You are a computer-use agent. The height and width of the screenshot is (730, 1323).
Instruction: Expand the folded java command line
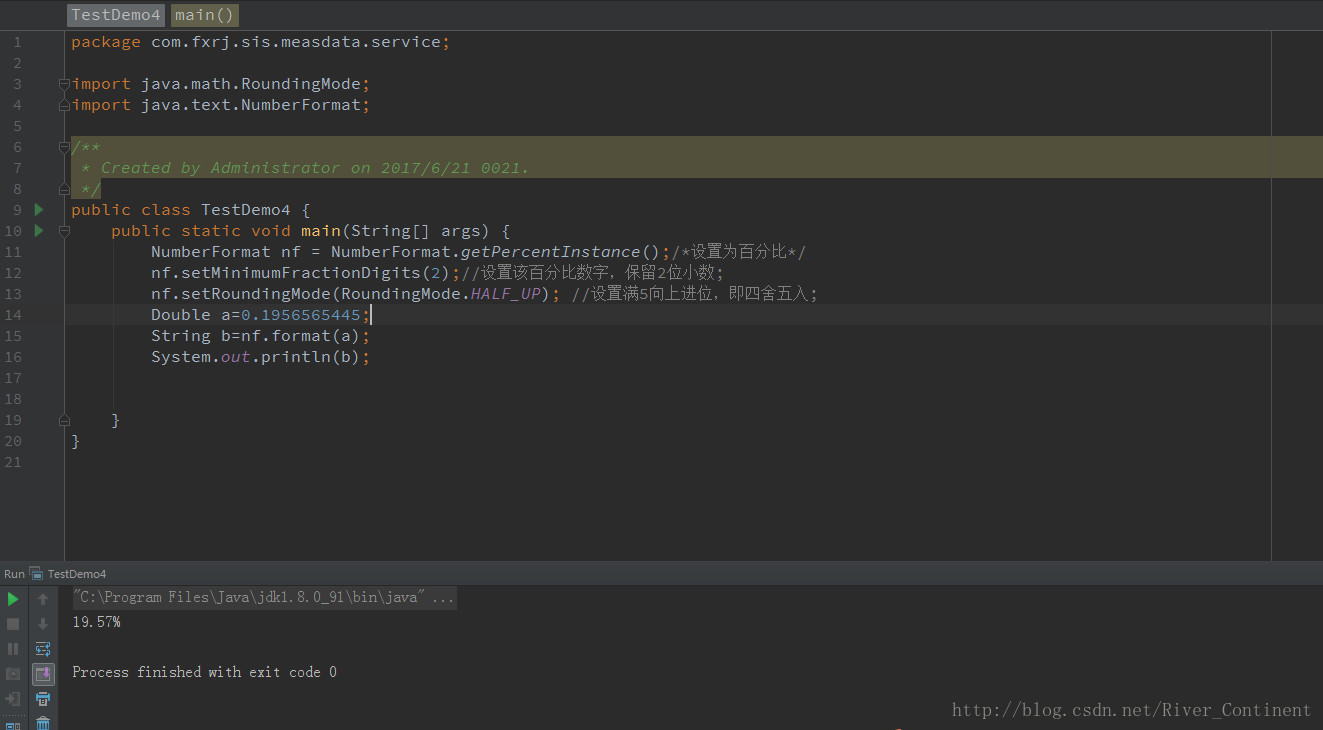point(264,598)
